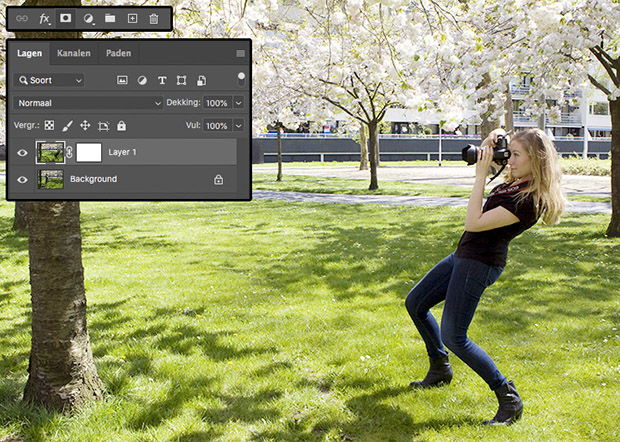The width and height of the screenshot is (620, 442).
Task: Switch to the Paden tab
Action: pos(118,53)
